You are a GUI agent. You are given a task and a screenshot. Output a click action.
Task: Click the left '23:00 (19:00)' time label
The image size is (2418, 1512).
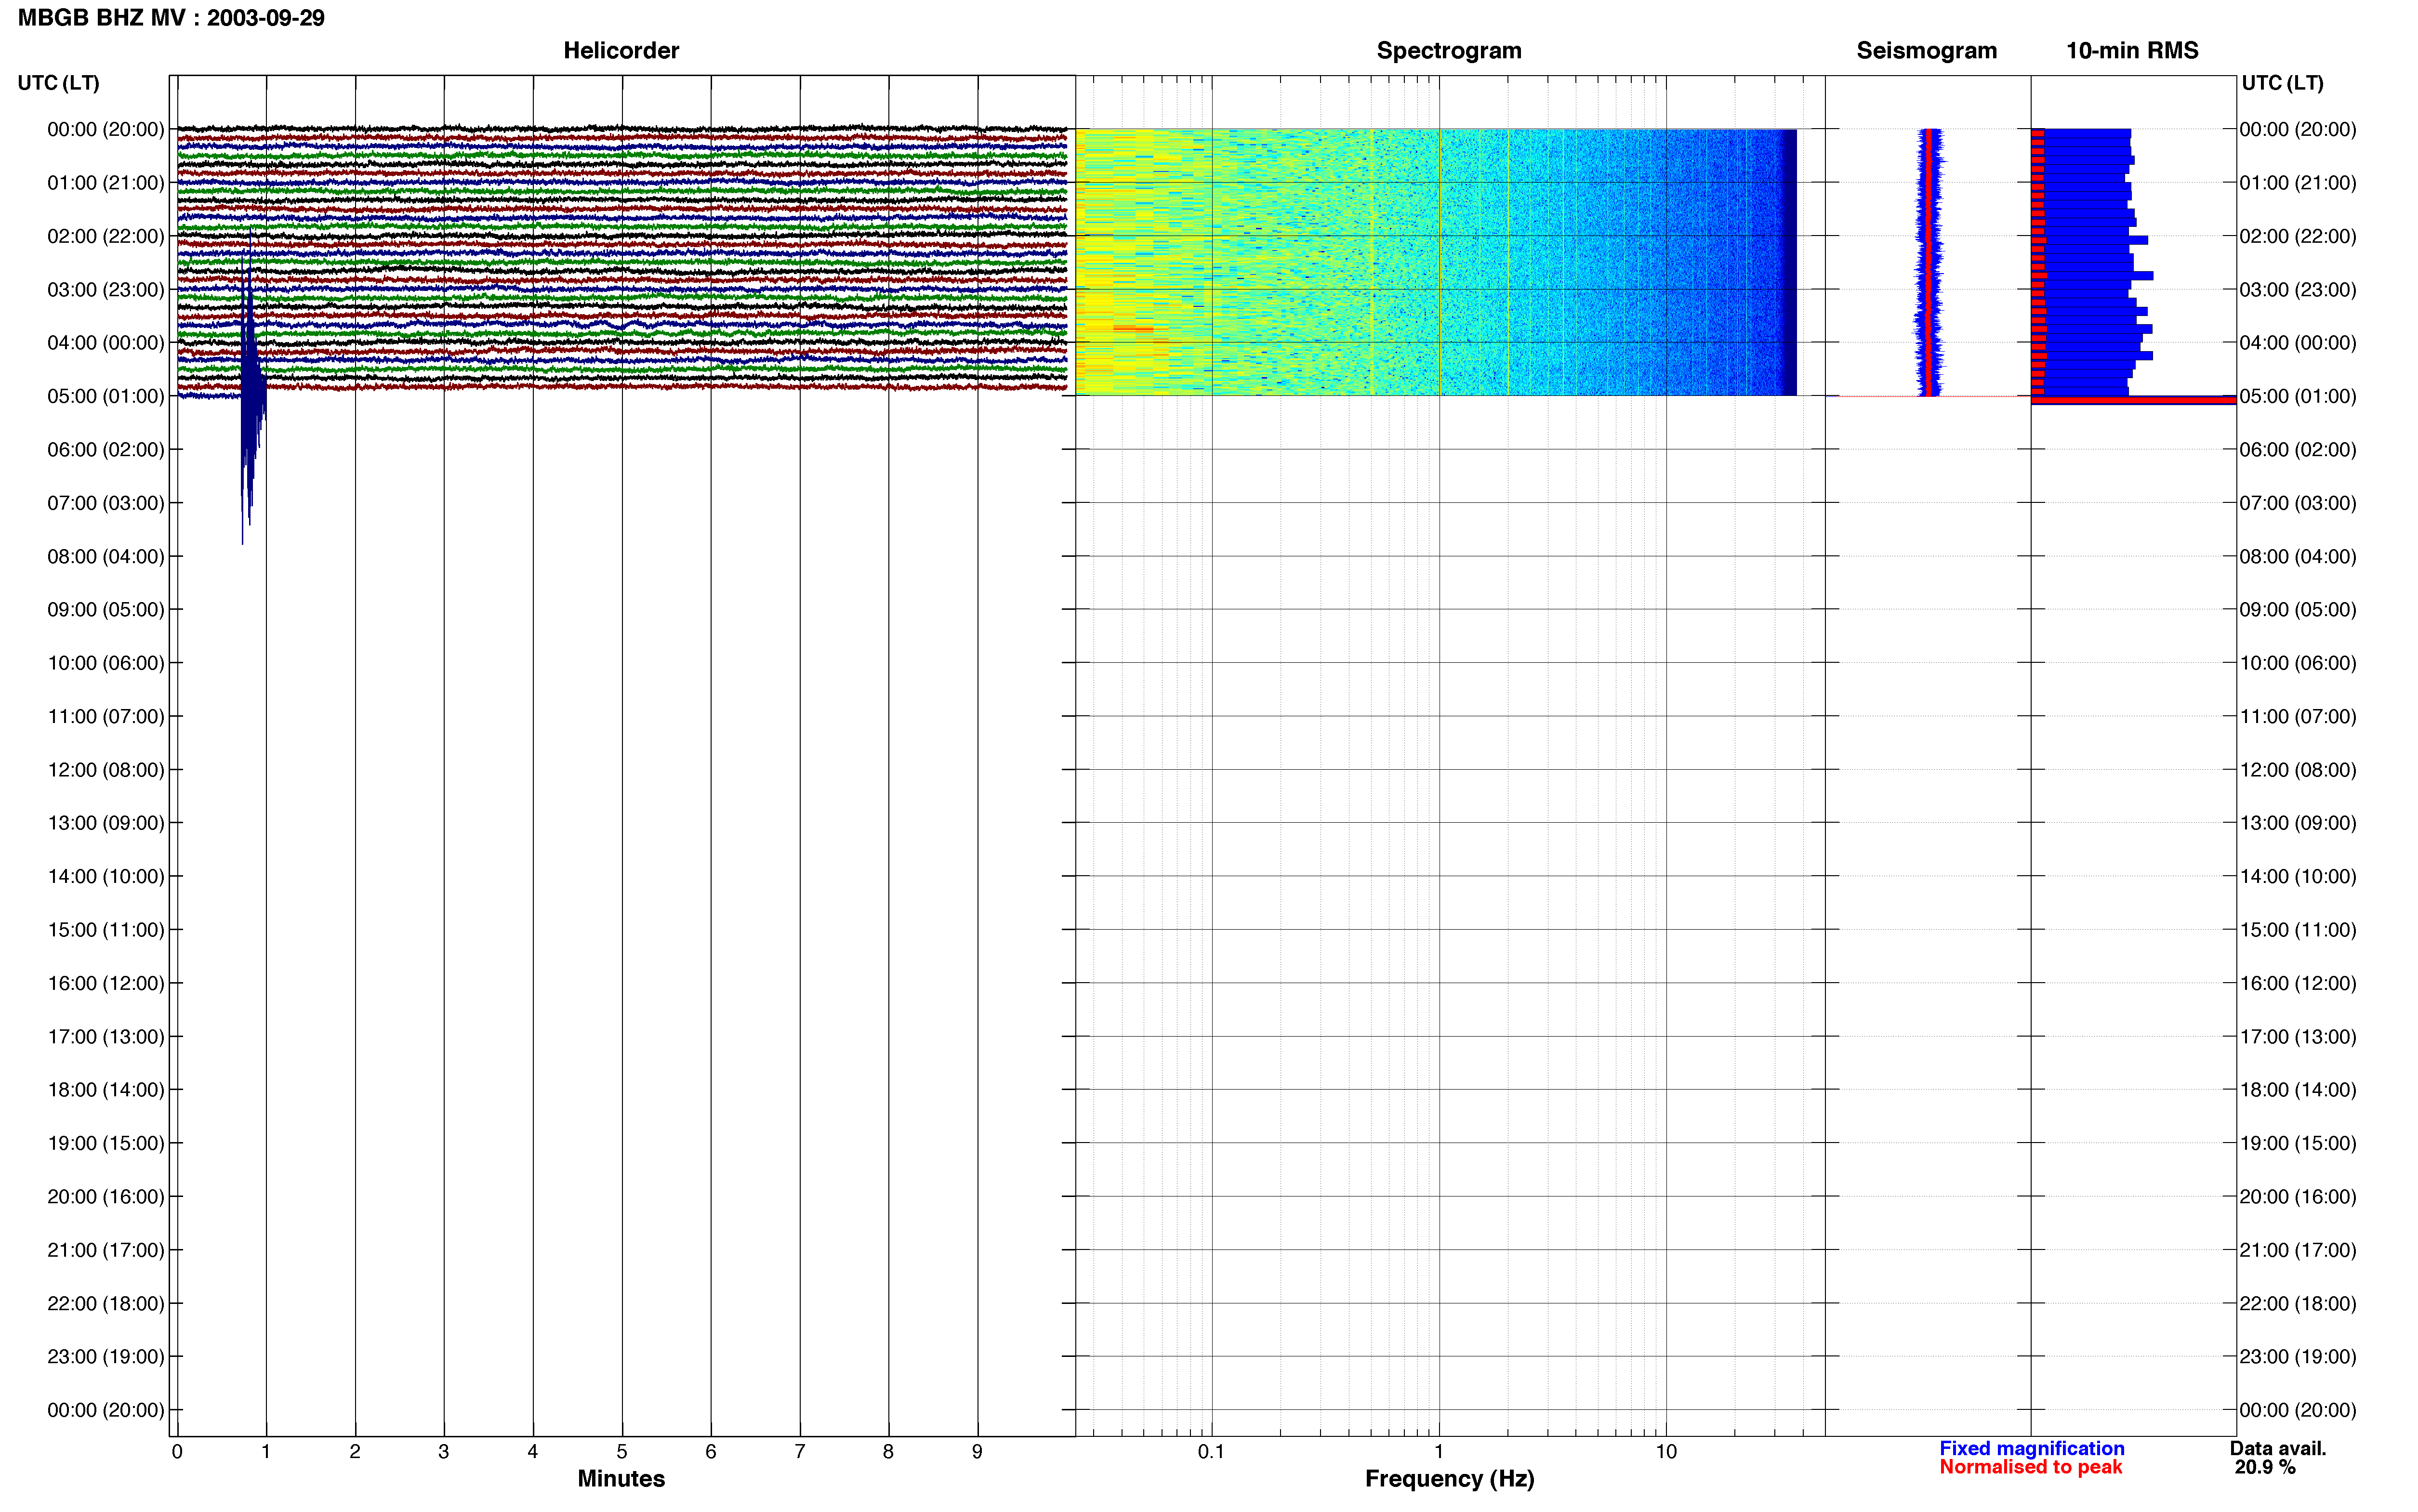106,1357
